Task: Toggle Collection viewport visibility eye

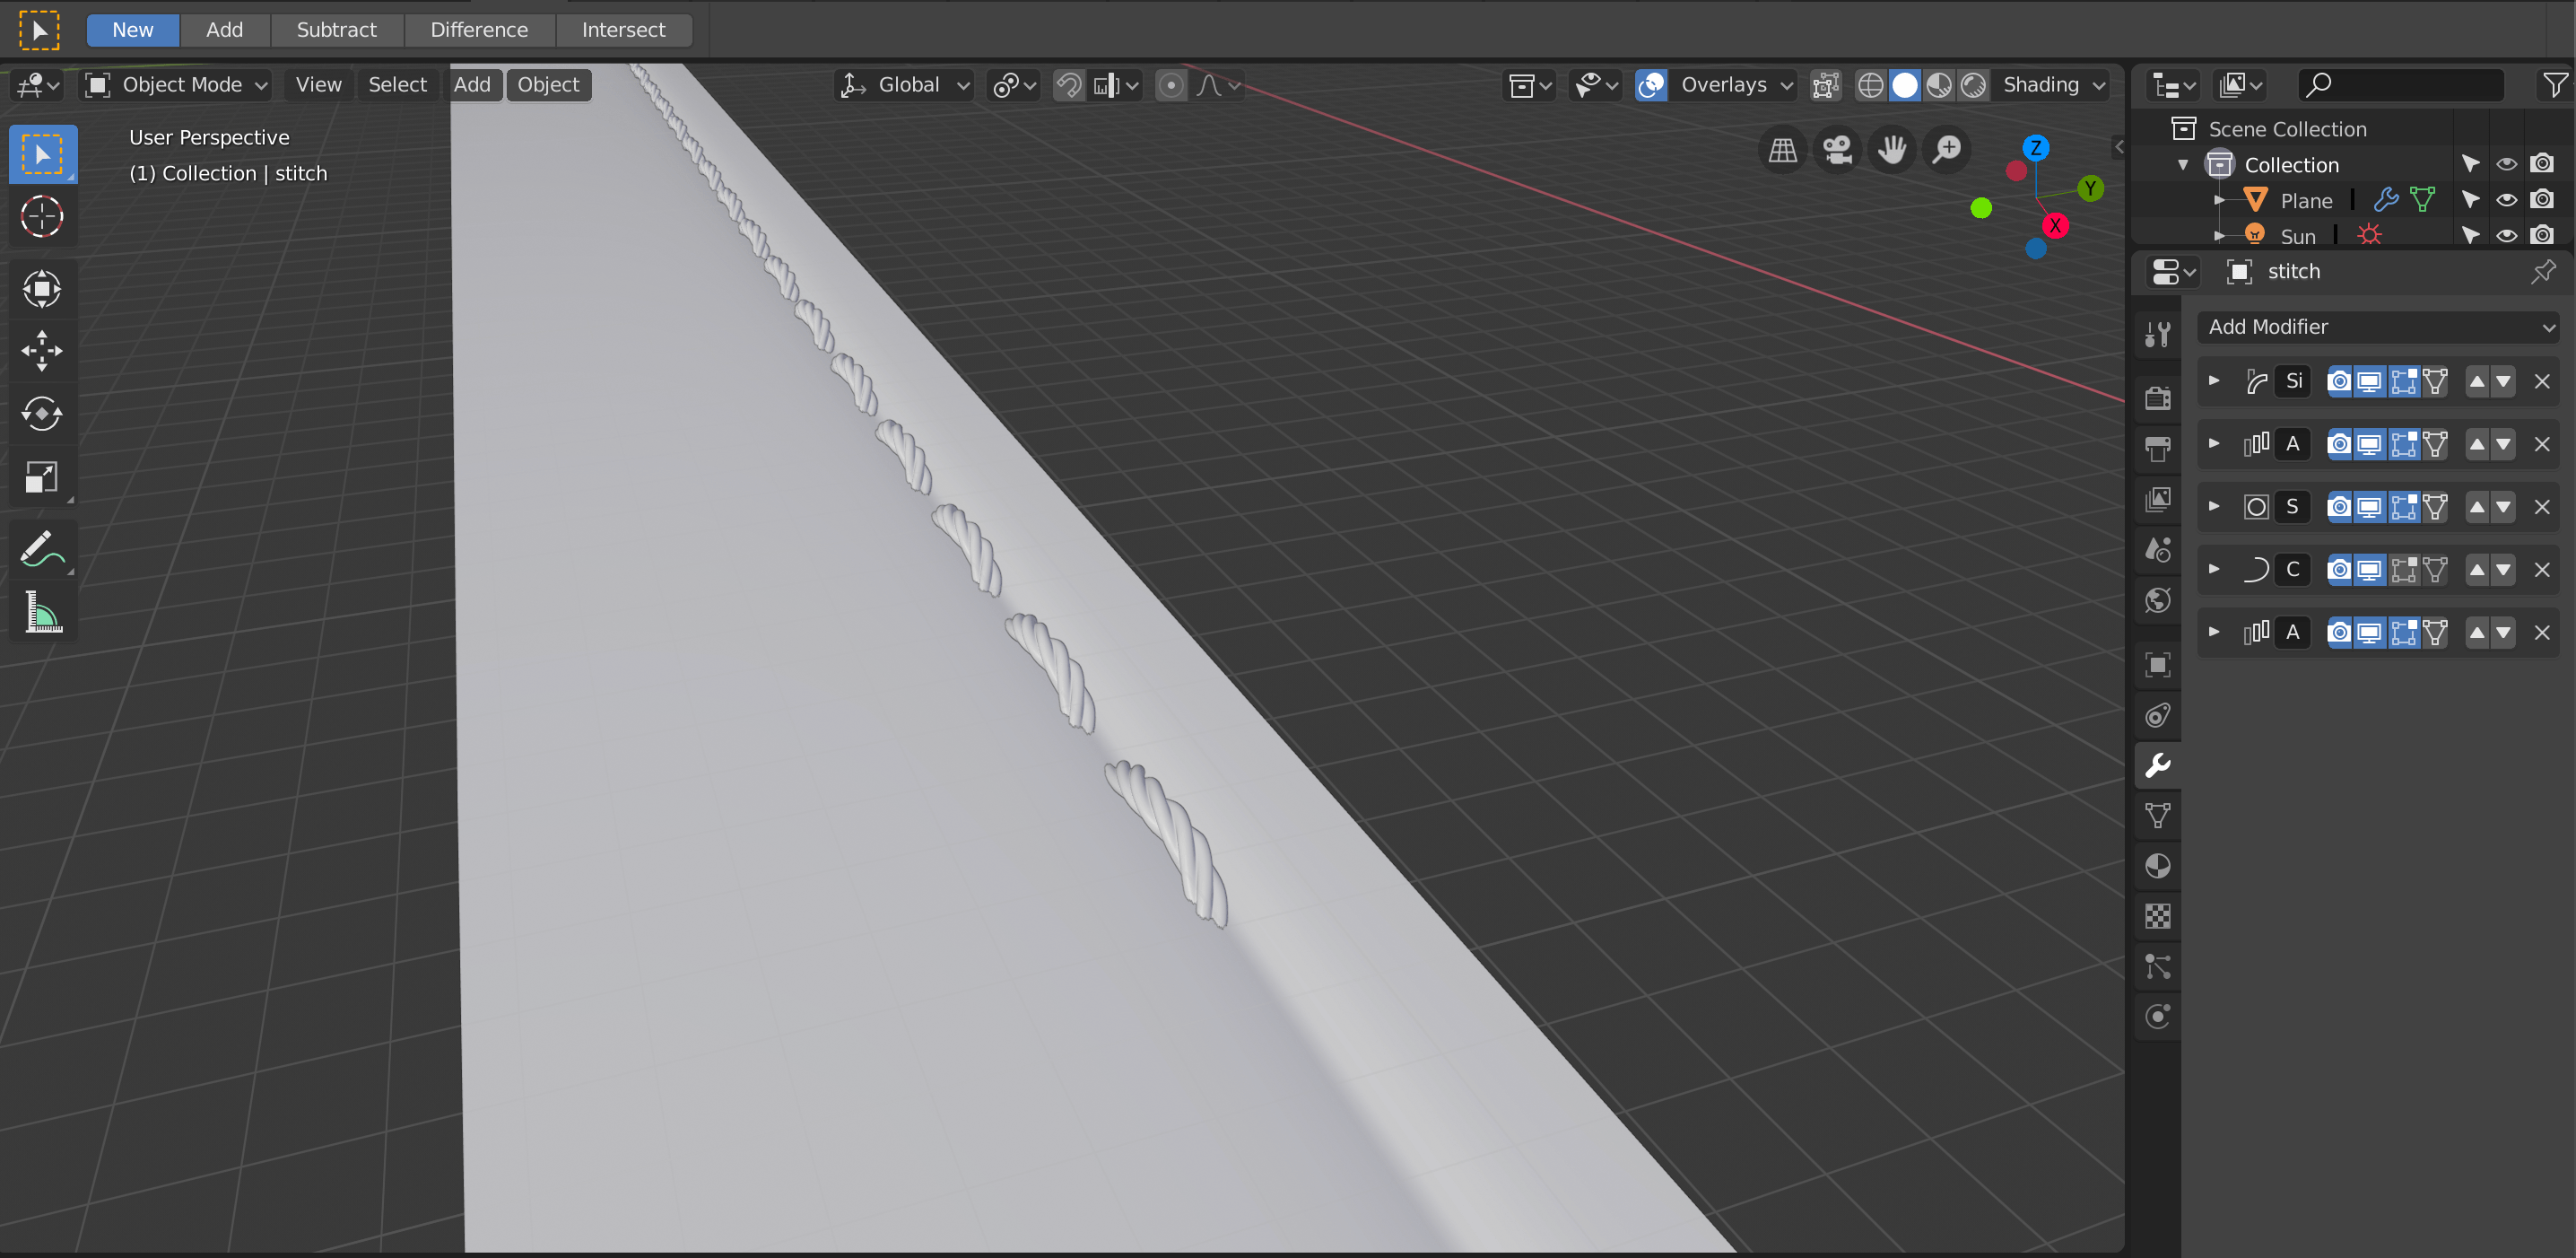Action: 2506,164
